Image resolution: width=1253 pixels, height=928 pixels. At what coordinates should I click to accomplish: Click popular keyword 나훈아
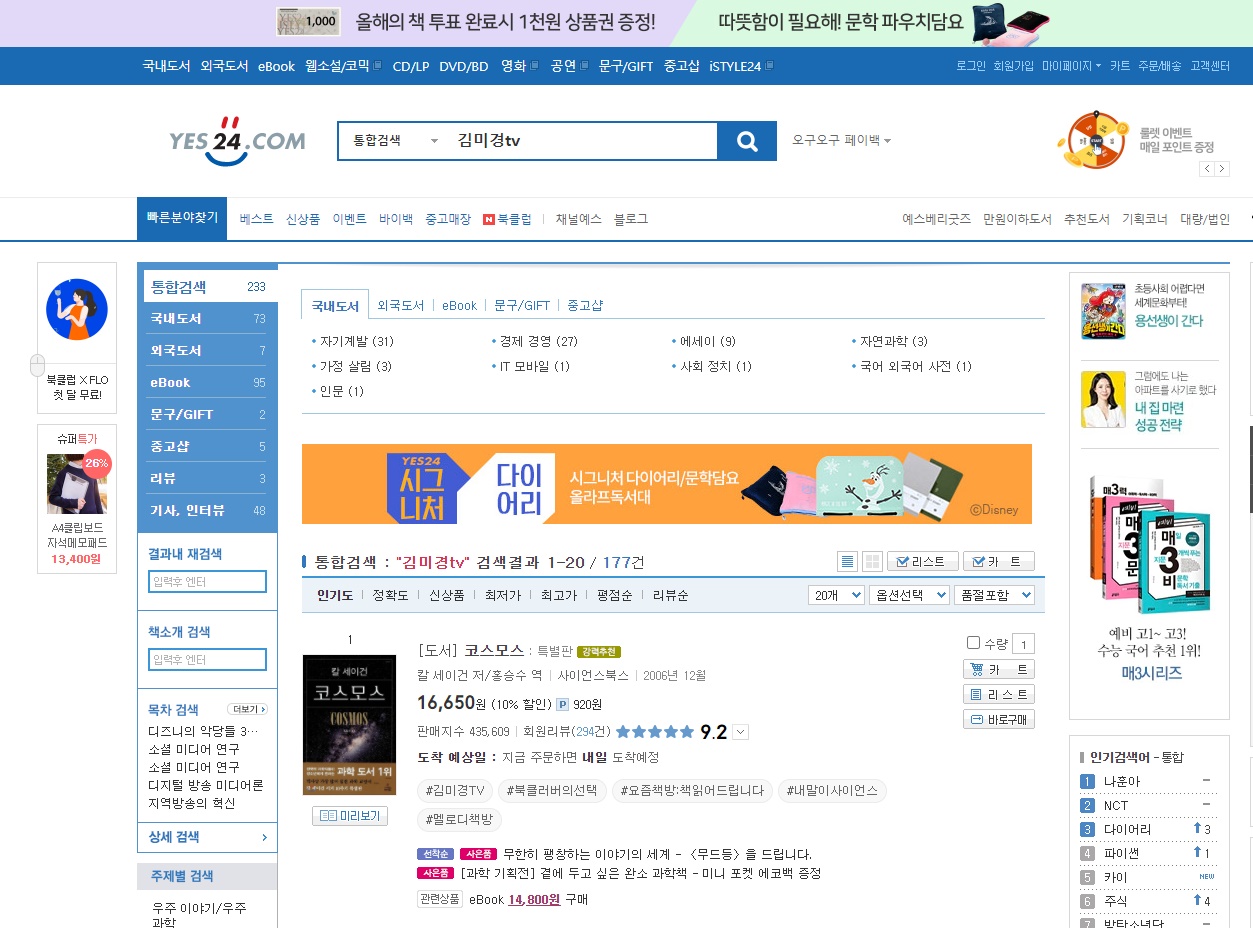click(1121, 781)
